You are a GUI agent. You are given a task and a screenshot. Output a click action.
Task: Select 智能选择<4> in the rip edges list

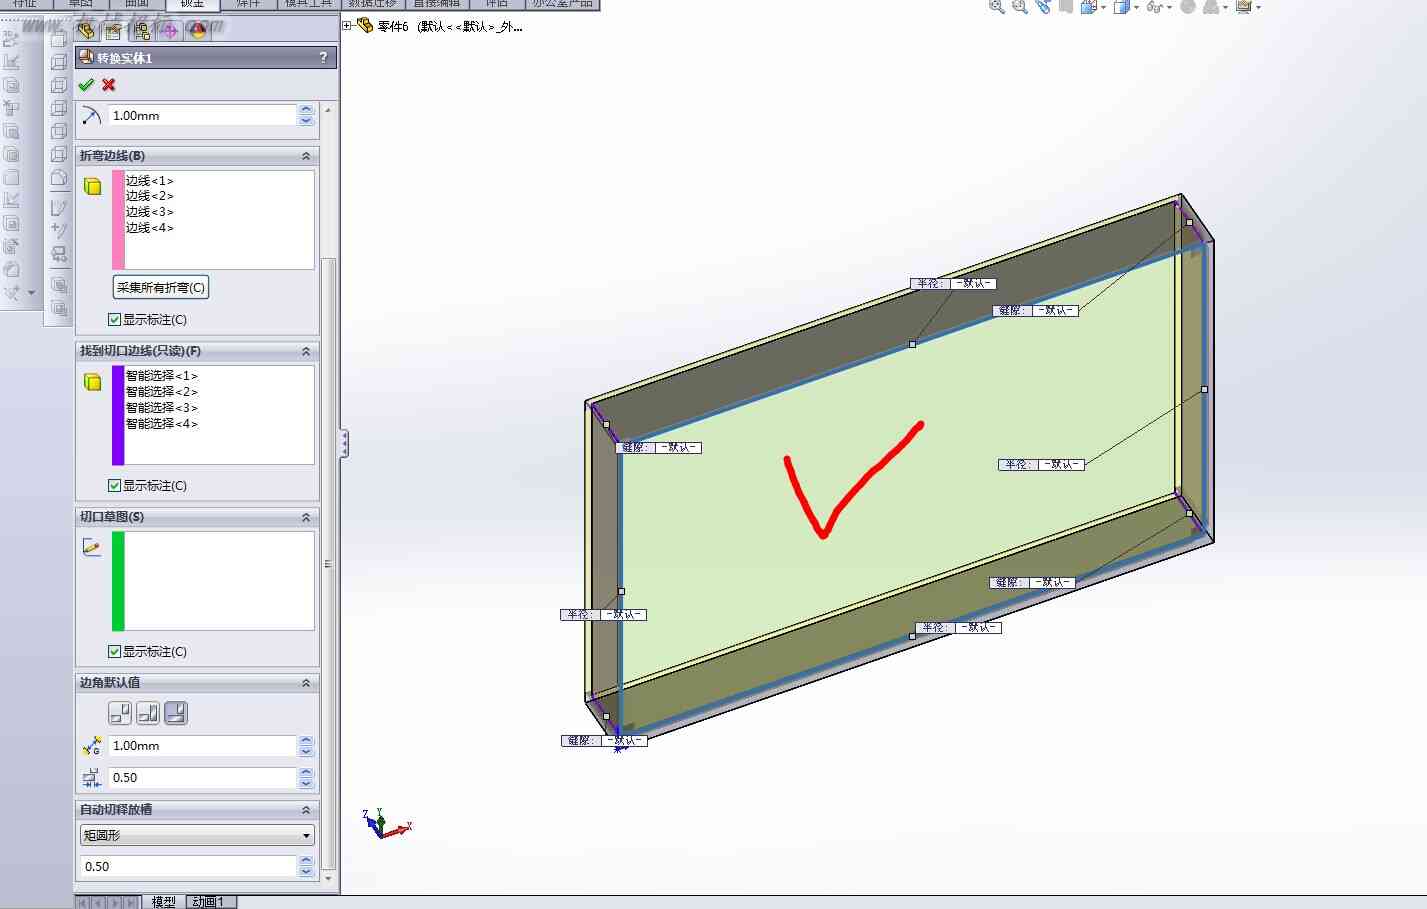[162, 424]
